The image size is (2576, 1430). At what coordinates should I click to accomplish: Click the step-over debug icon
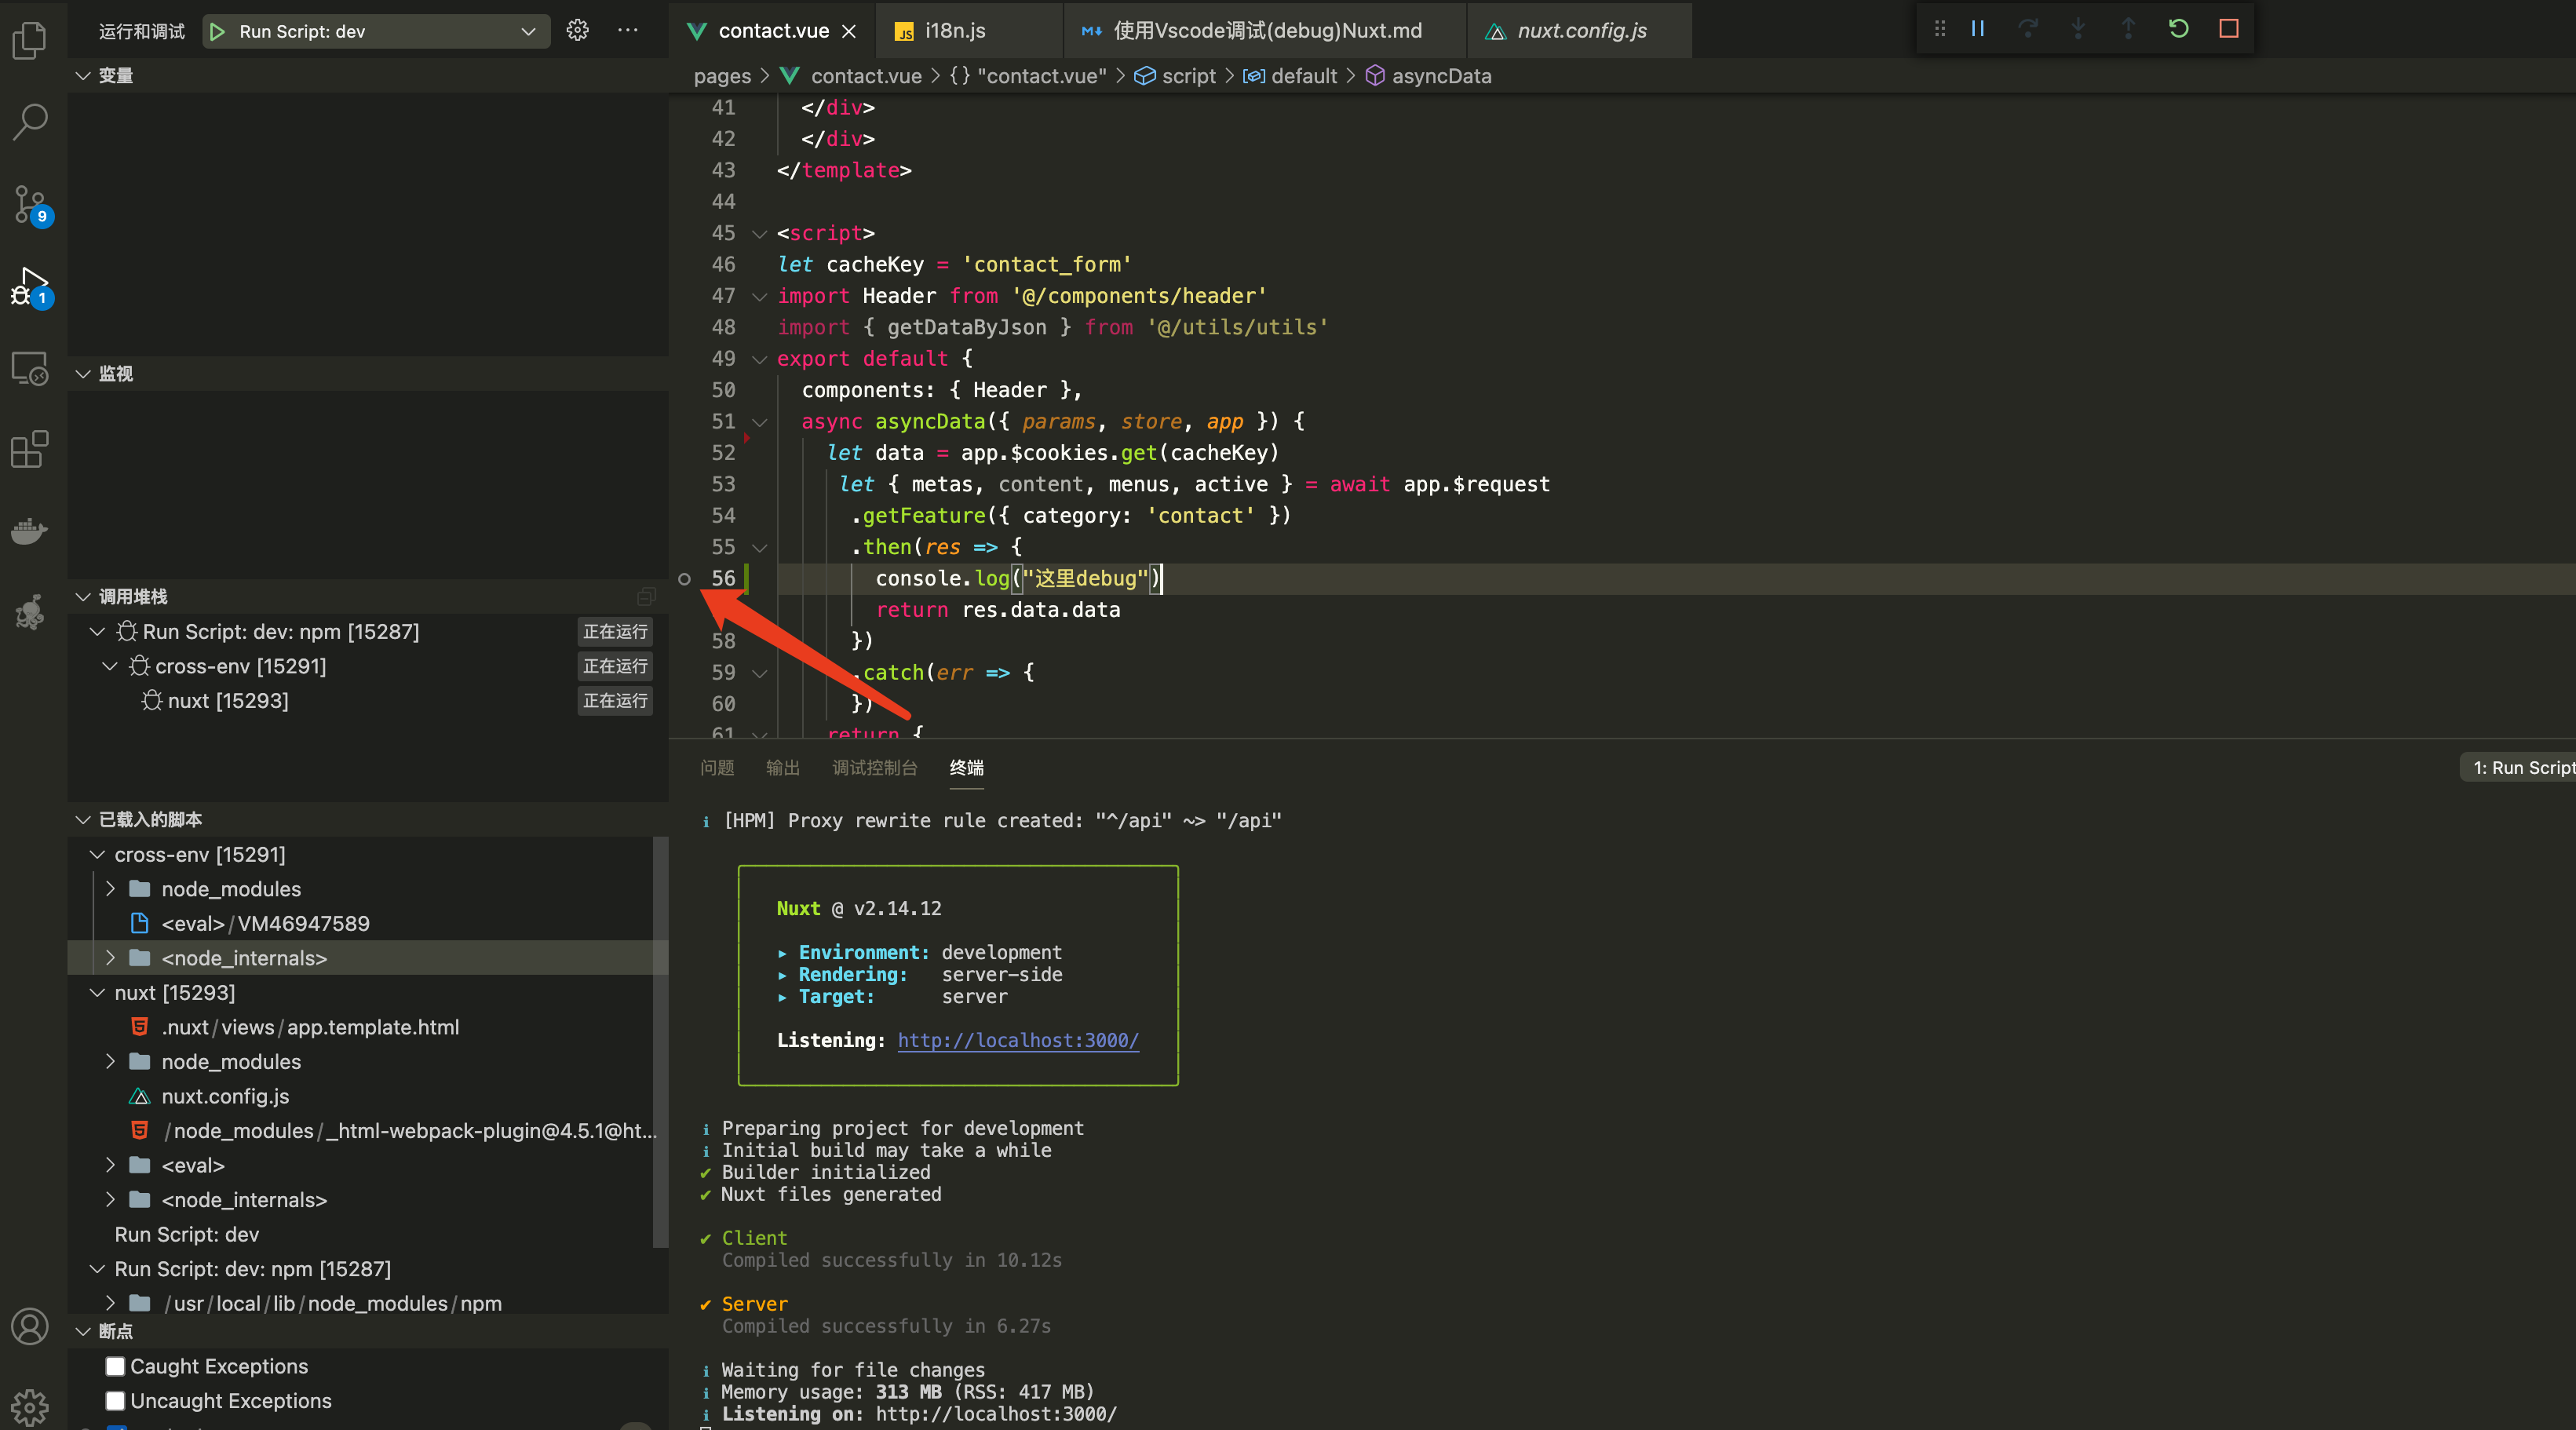pos(2028,28)
